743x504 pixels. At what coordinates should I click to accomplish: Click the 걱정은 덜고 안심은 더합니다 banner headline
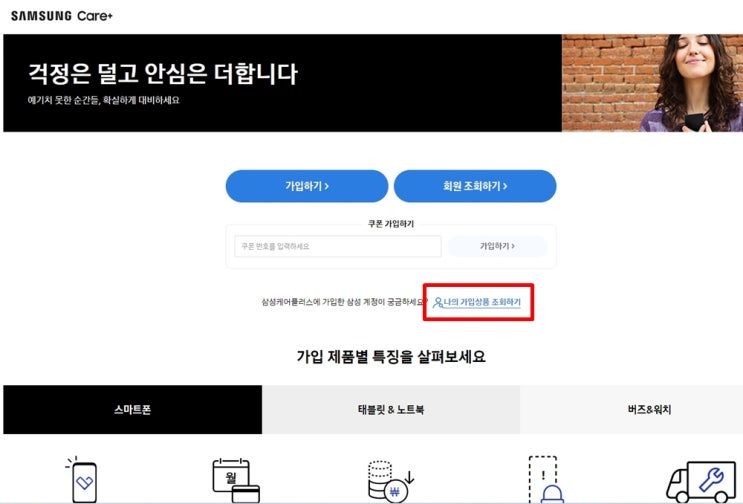[163, 74]
